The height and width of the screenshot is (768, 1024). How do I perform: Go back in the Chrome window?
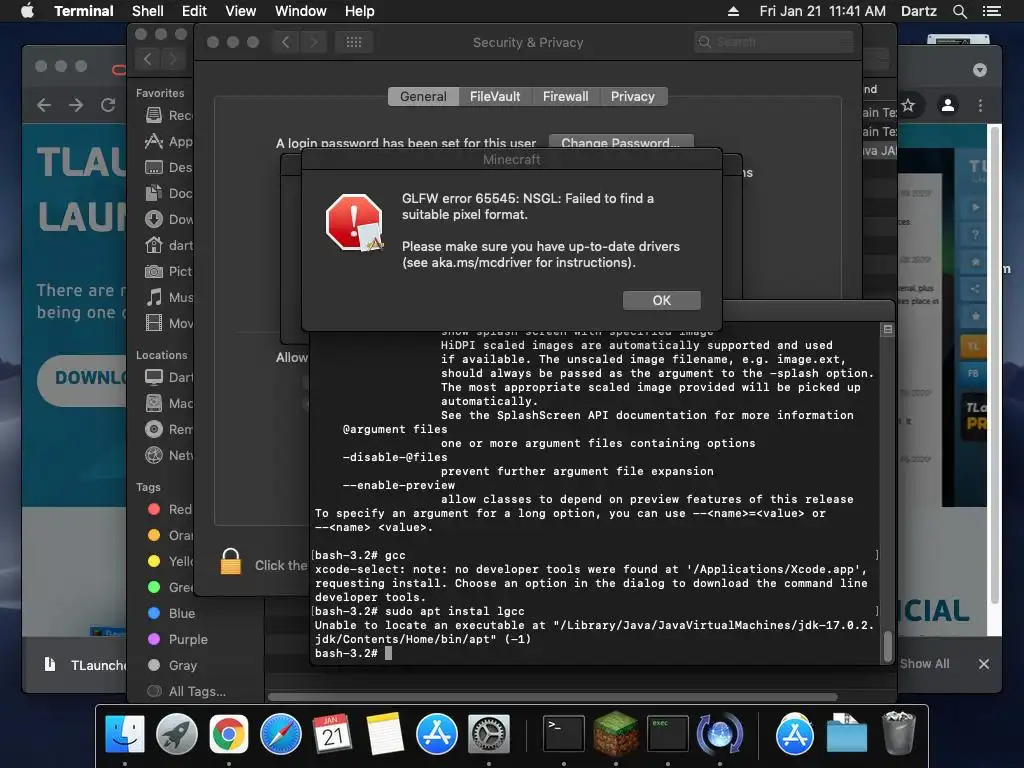pos(44,104)
